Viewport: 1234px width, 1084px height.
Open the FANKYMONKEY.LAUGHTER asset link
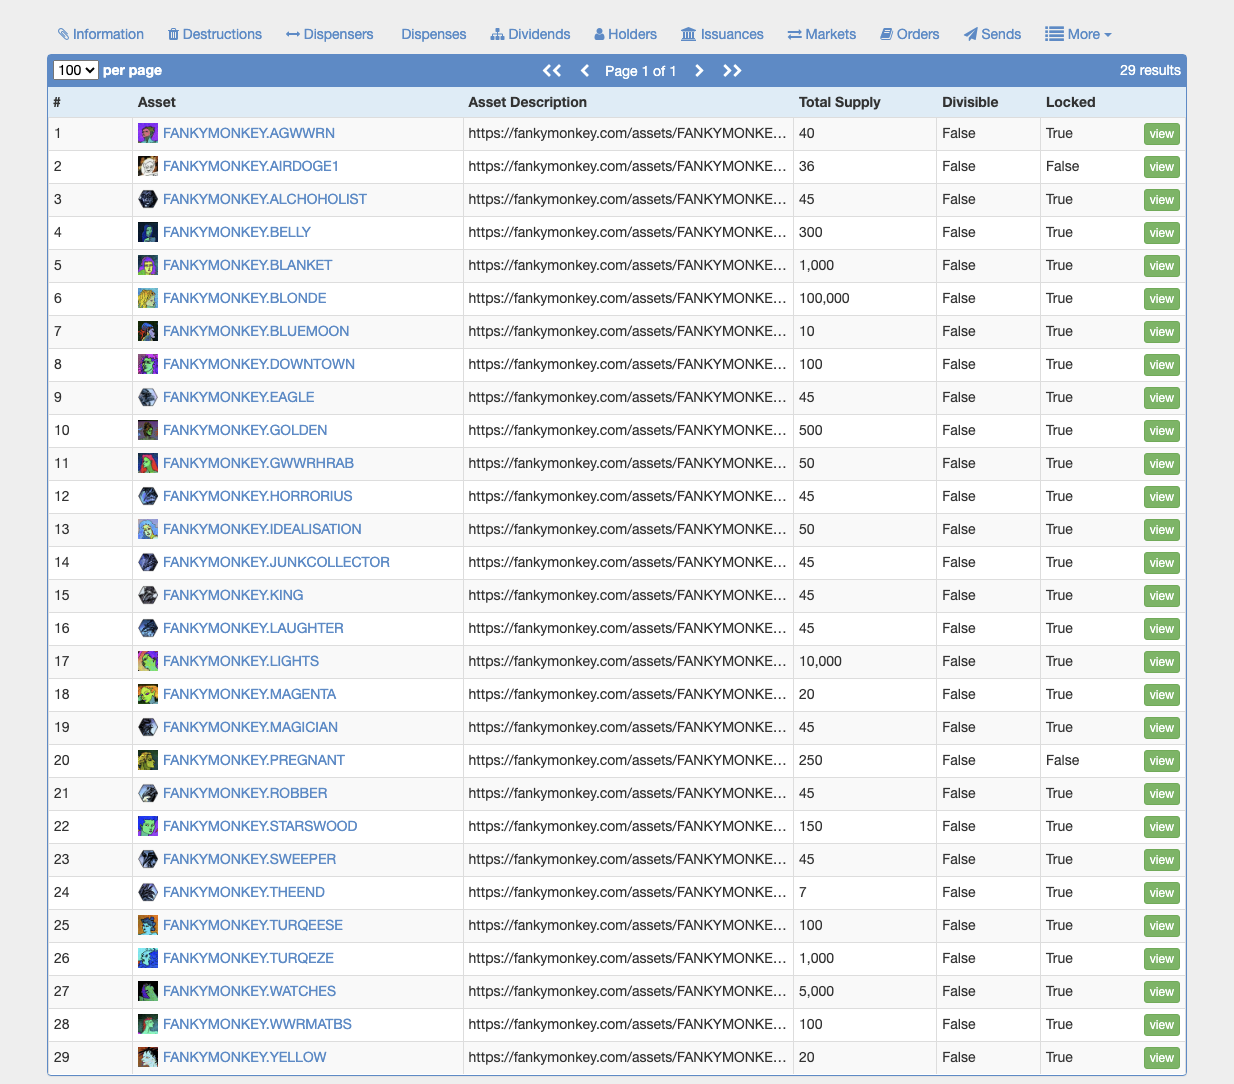click(253, 628)
